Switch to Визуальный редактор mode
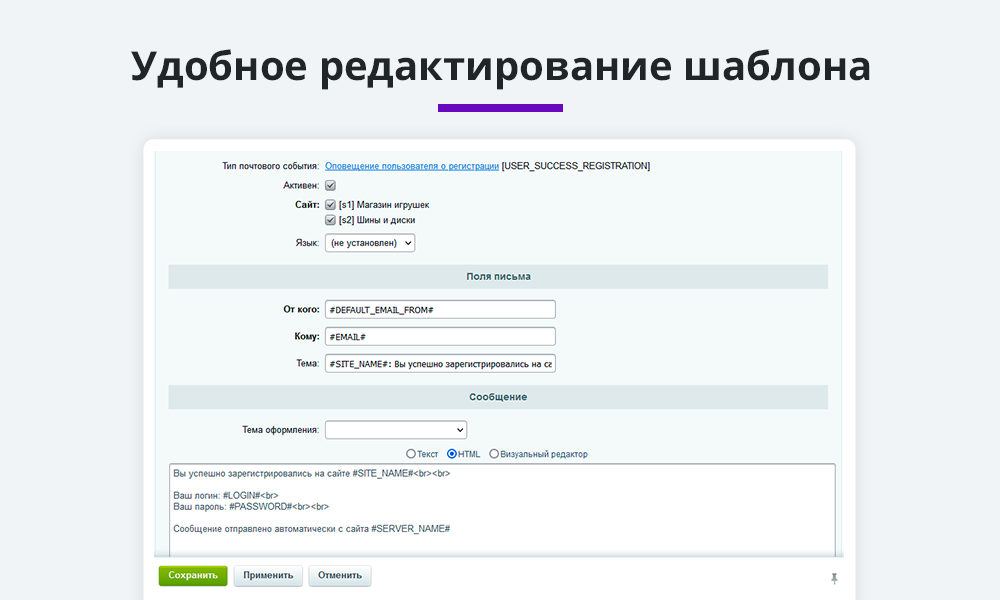 (x=494, y=454)
